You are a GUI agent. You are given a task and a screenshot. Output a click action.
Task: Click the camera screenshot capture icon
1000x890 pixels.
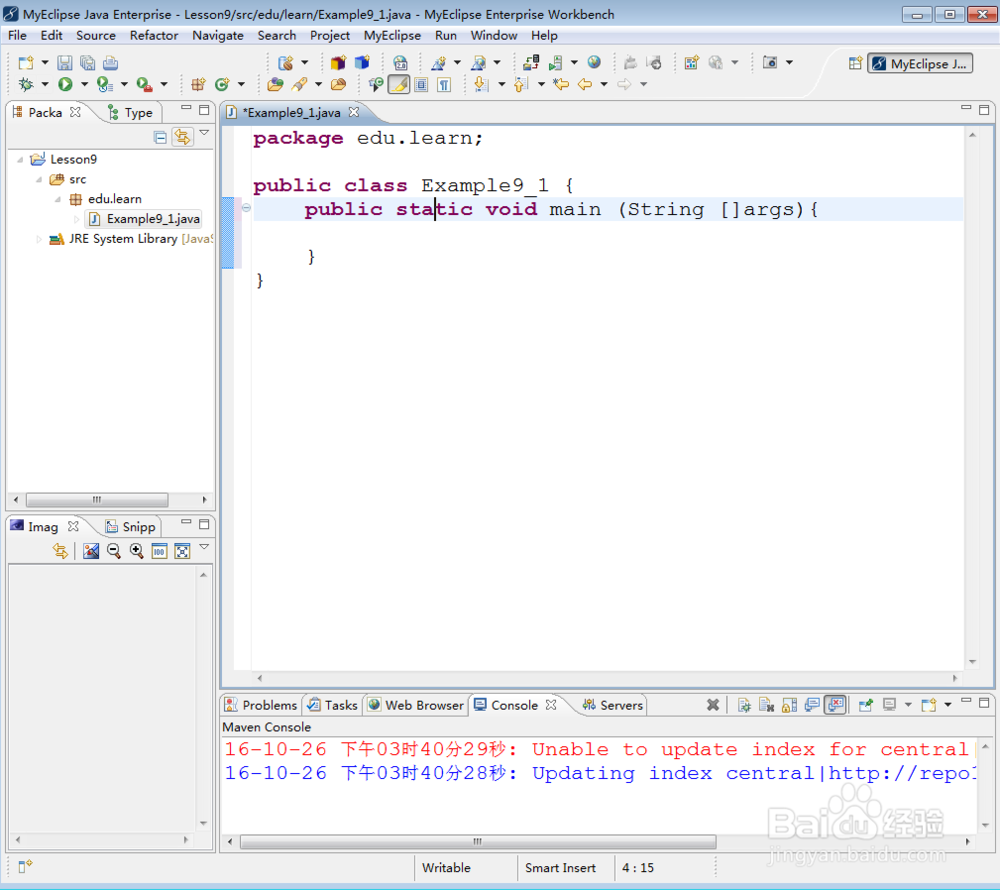770,62
